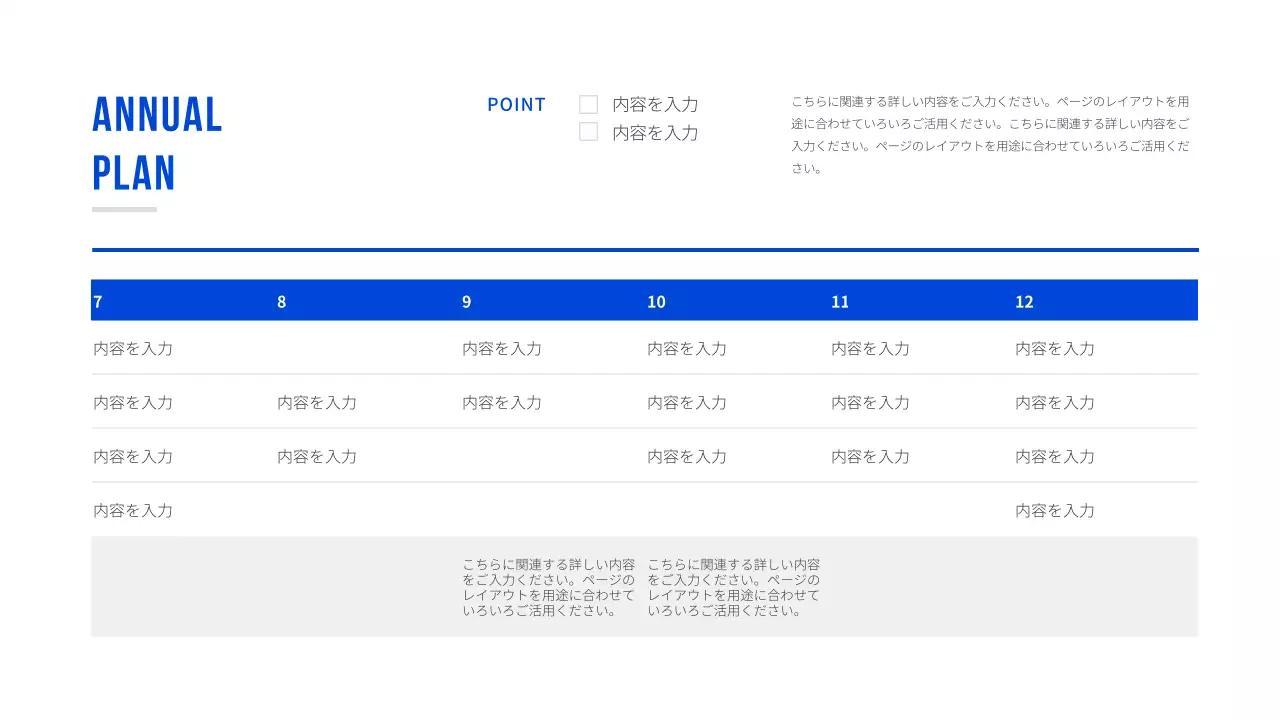Click the POINT label
1280x720 pixels.
pyautogui.click(x=516, y=103)
